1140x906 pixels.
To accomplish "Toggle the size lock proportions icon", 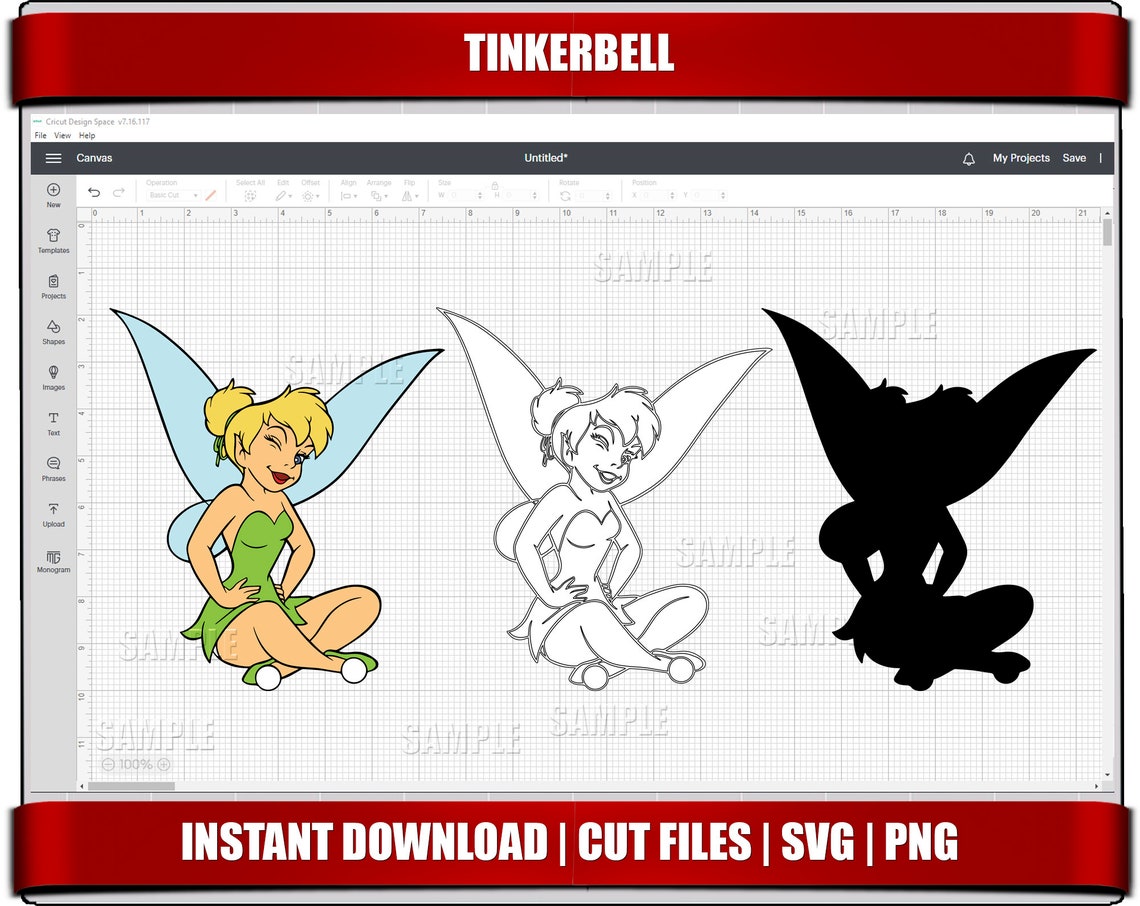I will tap(497, 185).
